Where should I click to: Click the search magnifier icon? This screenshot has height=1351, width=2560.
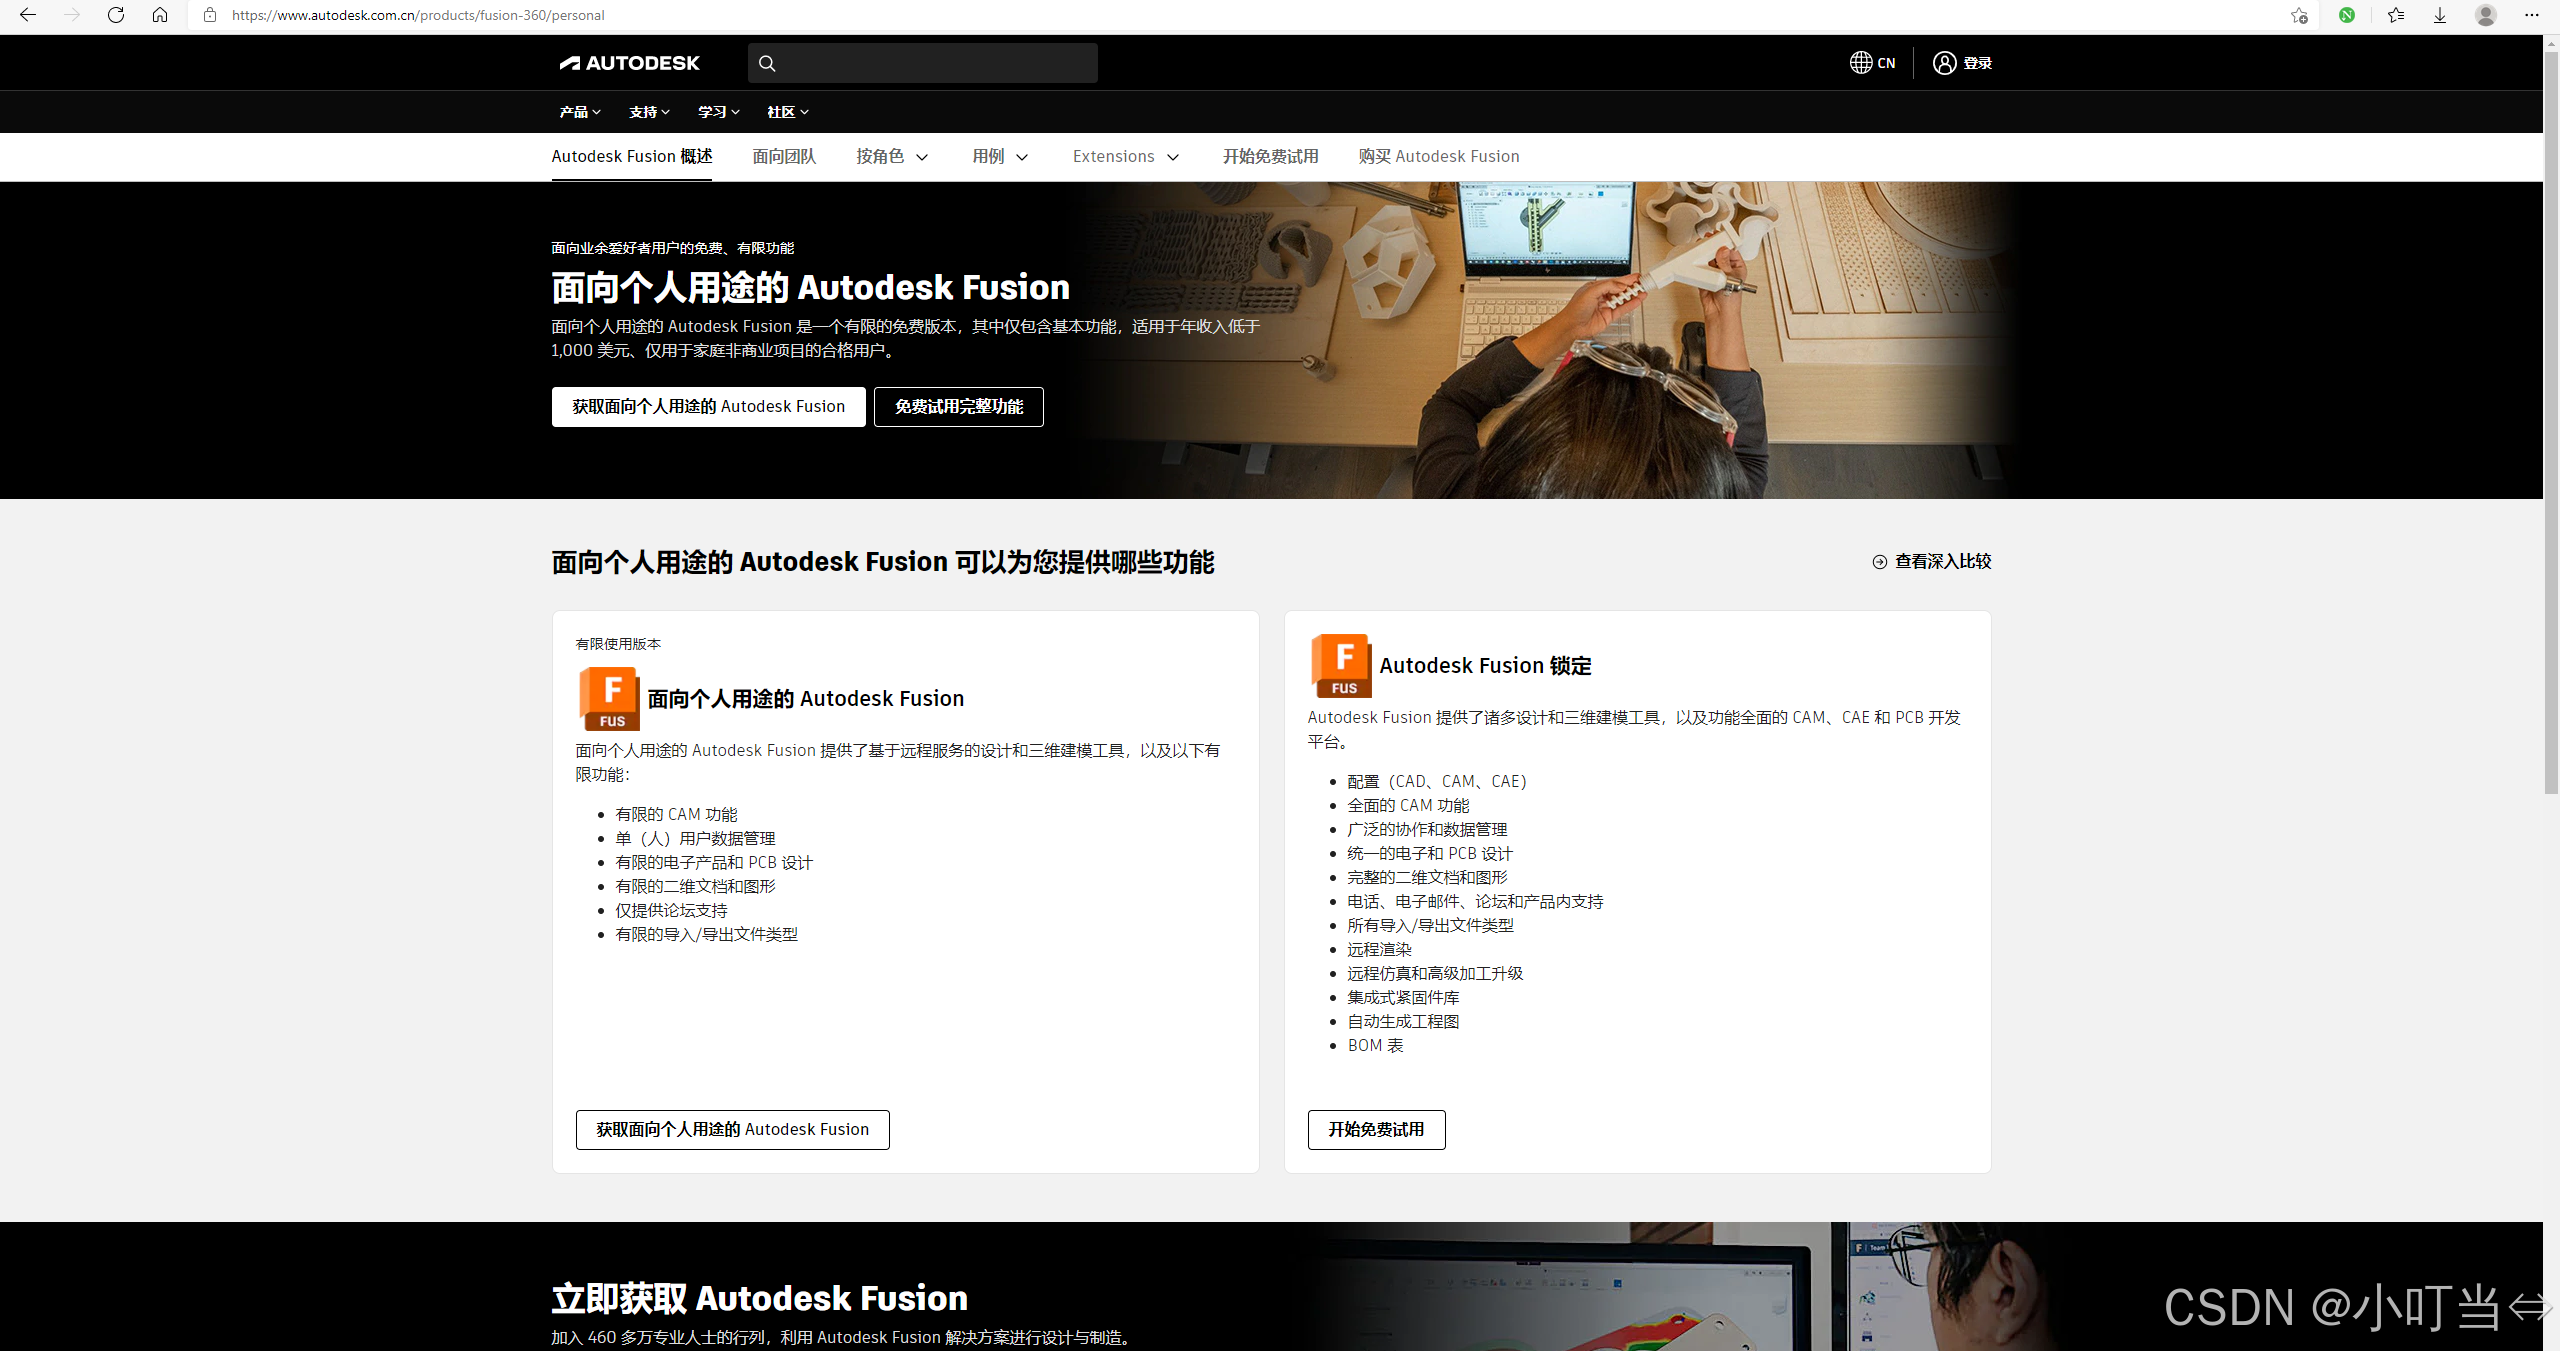(x=767, y=63)
